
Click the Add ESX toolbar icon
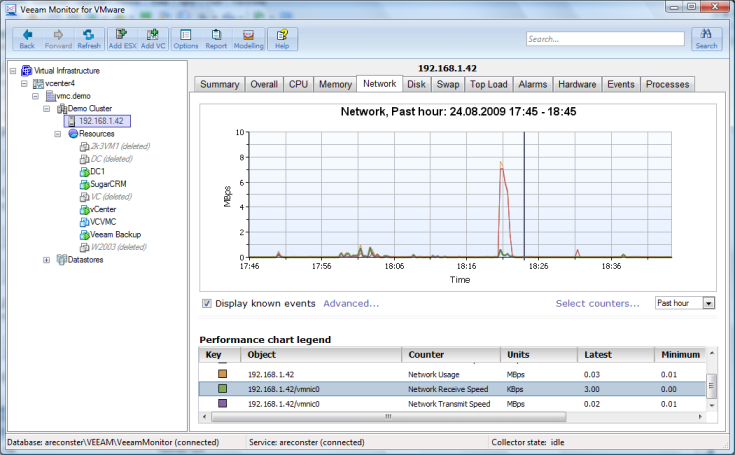122,38
